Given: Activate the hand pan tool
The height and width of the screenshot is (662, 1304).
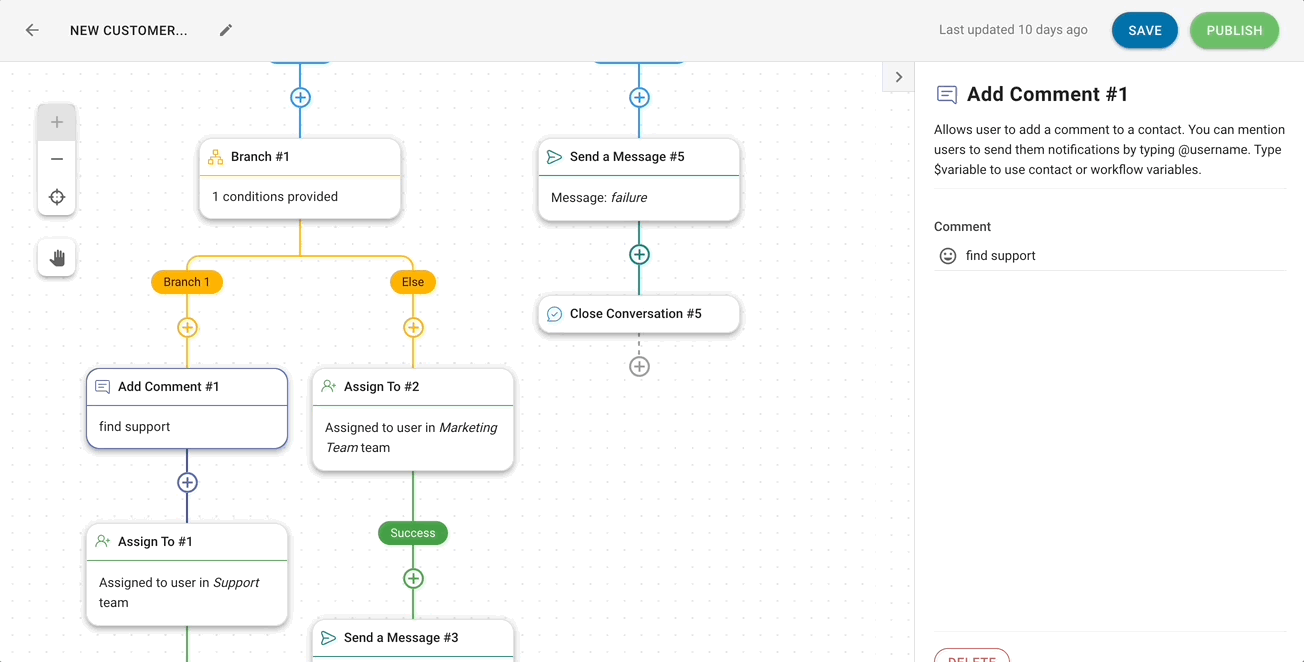Looking at the screenshot, I should point(57,258).
